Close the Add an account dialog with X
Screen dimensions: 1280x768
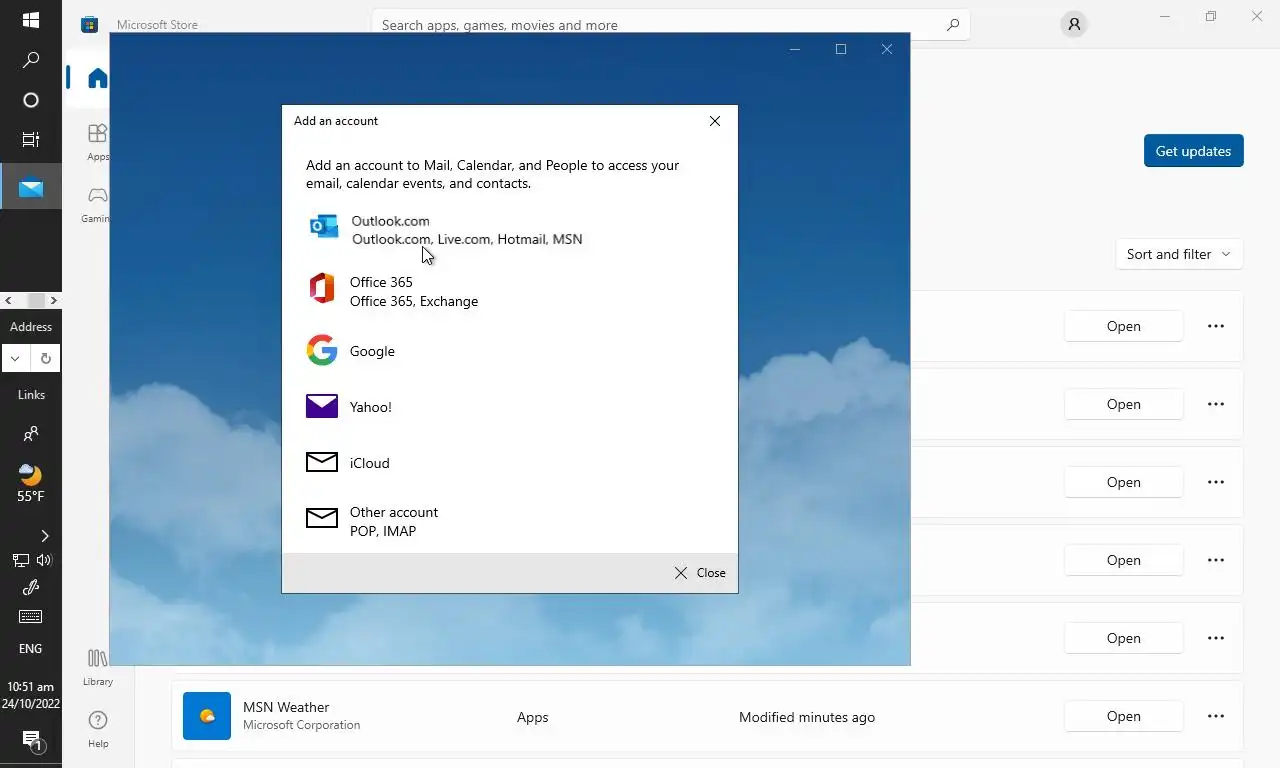pyautogui.click(x=715, y=121)
